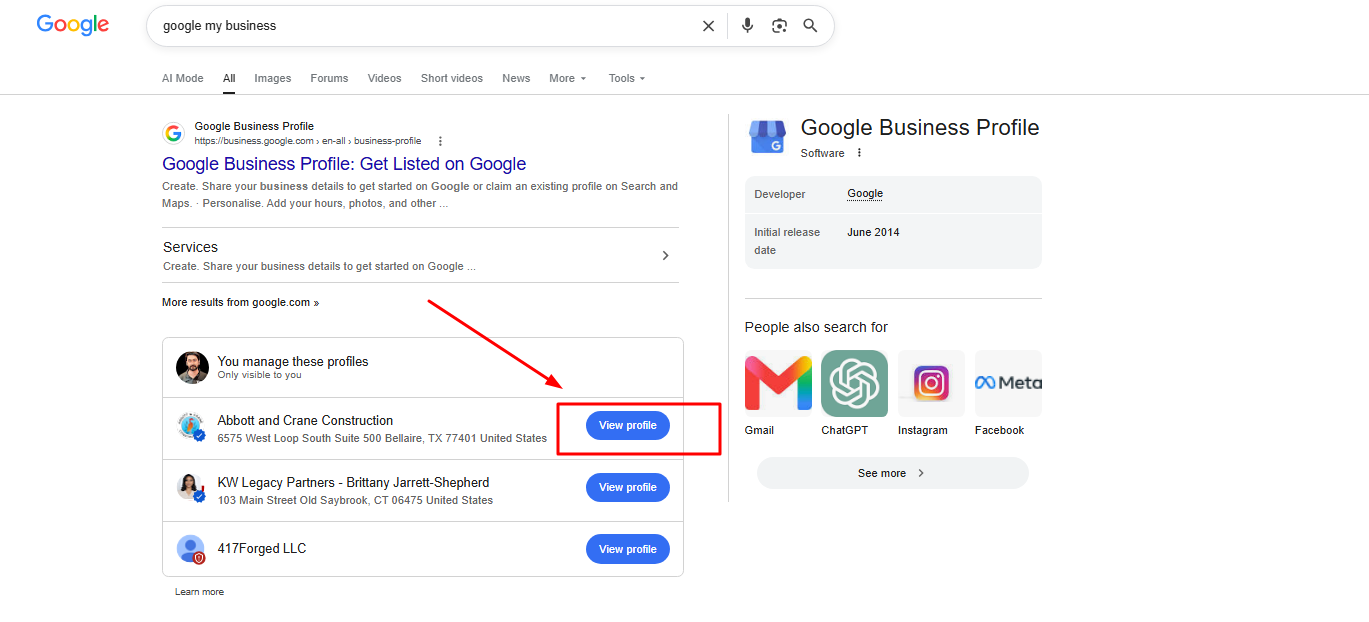Open Instagram from People also search for

[931, 383]
